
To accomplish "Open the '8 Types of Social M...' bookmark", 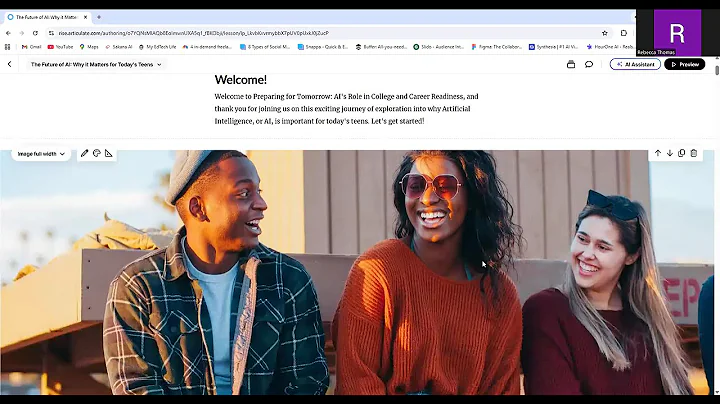I will 265,47.
